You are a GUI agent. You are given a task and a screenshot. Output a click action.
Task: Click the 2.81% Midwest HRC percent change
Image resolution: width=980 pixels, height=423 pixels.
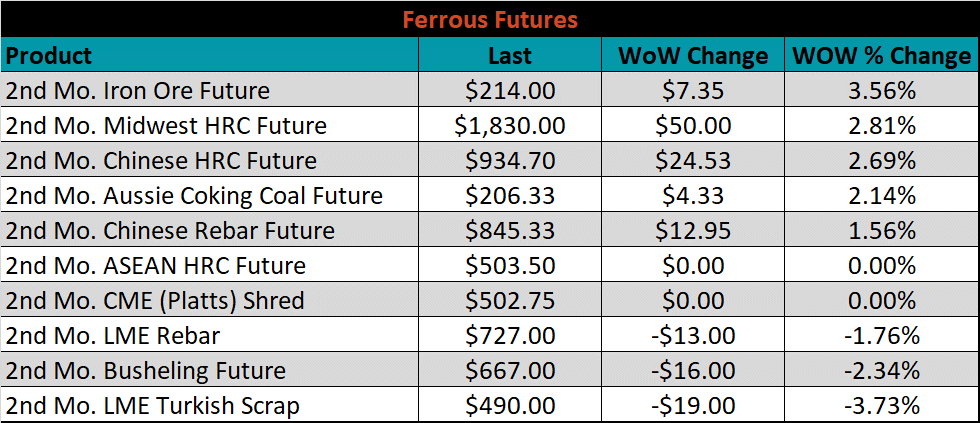tap(882, 124)
